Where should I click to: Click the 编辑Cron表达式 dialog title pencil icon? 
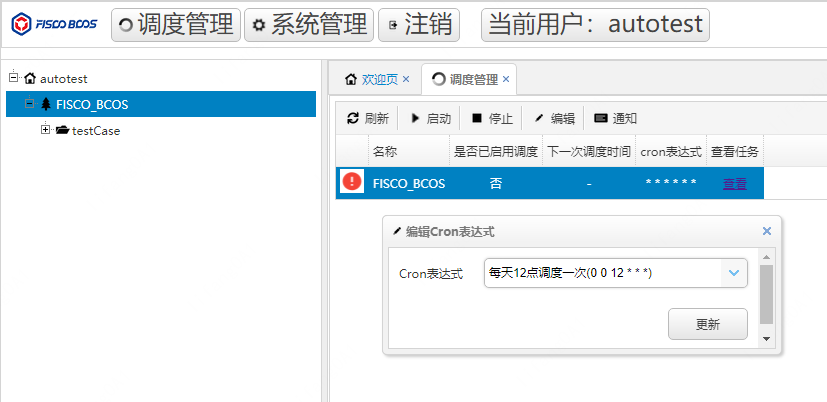397,231
